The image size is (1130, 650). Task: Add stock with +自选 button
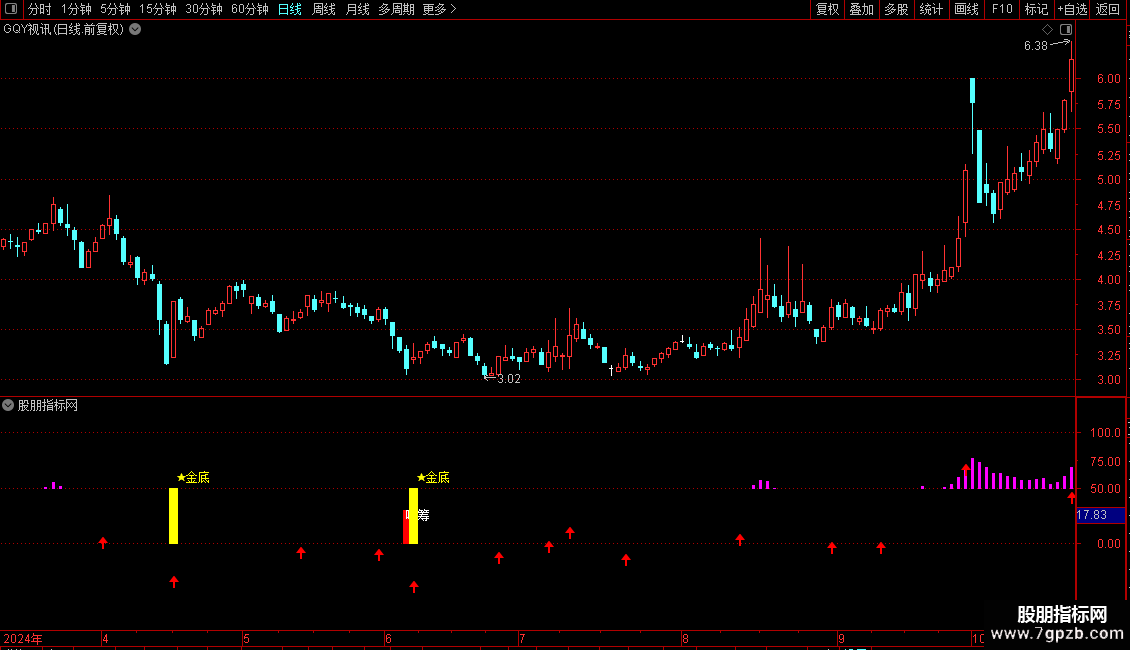[1072, 9]
